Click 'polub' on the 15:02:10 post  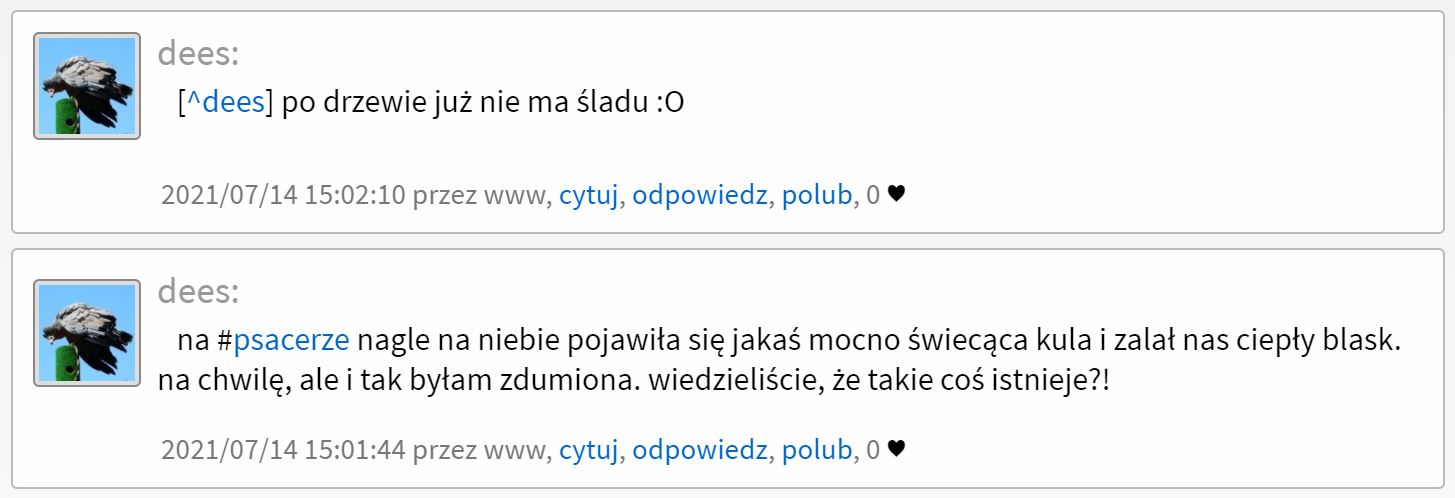(x=817, y=195)
